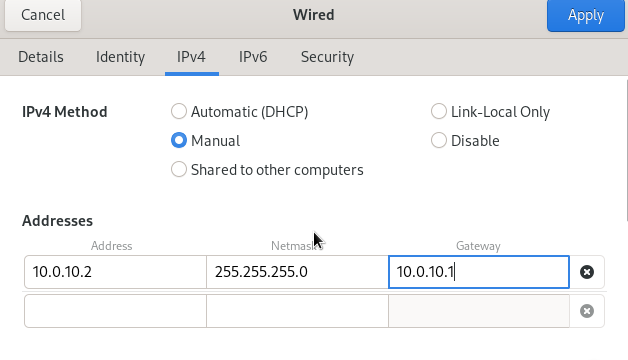628x360 pixels.
Task: Open the Details tab
Action: [x=41, y=57]
